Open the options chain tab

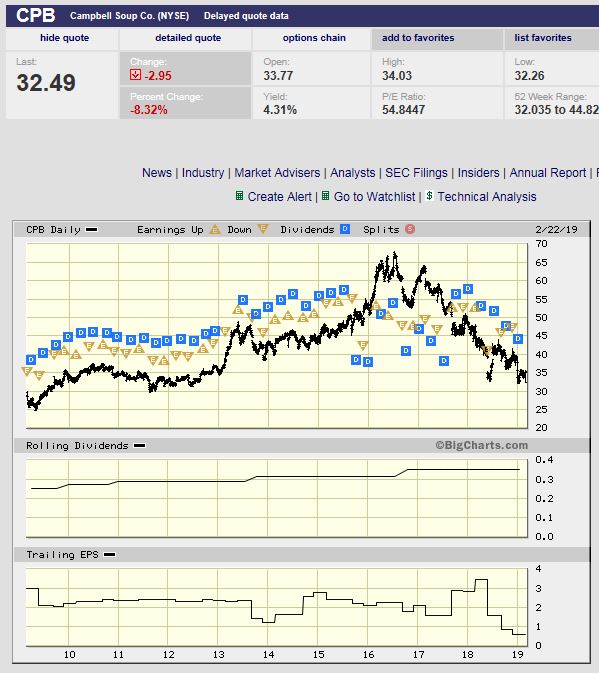(x=314, y=38)
